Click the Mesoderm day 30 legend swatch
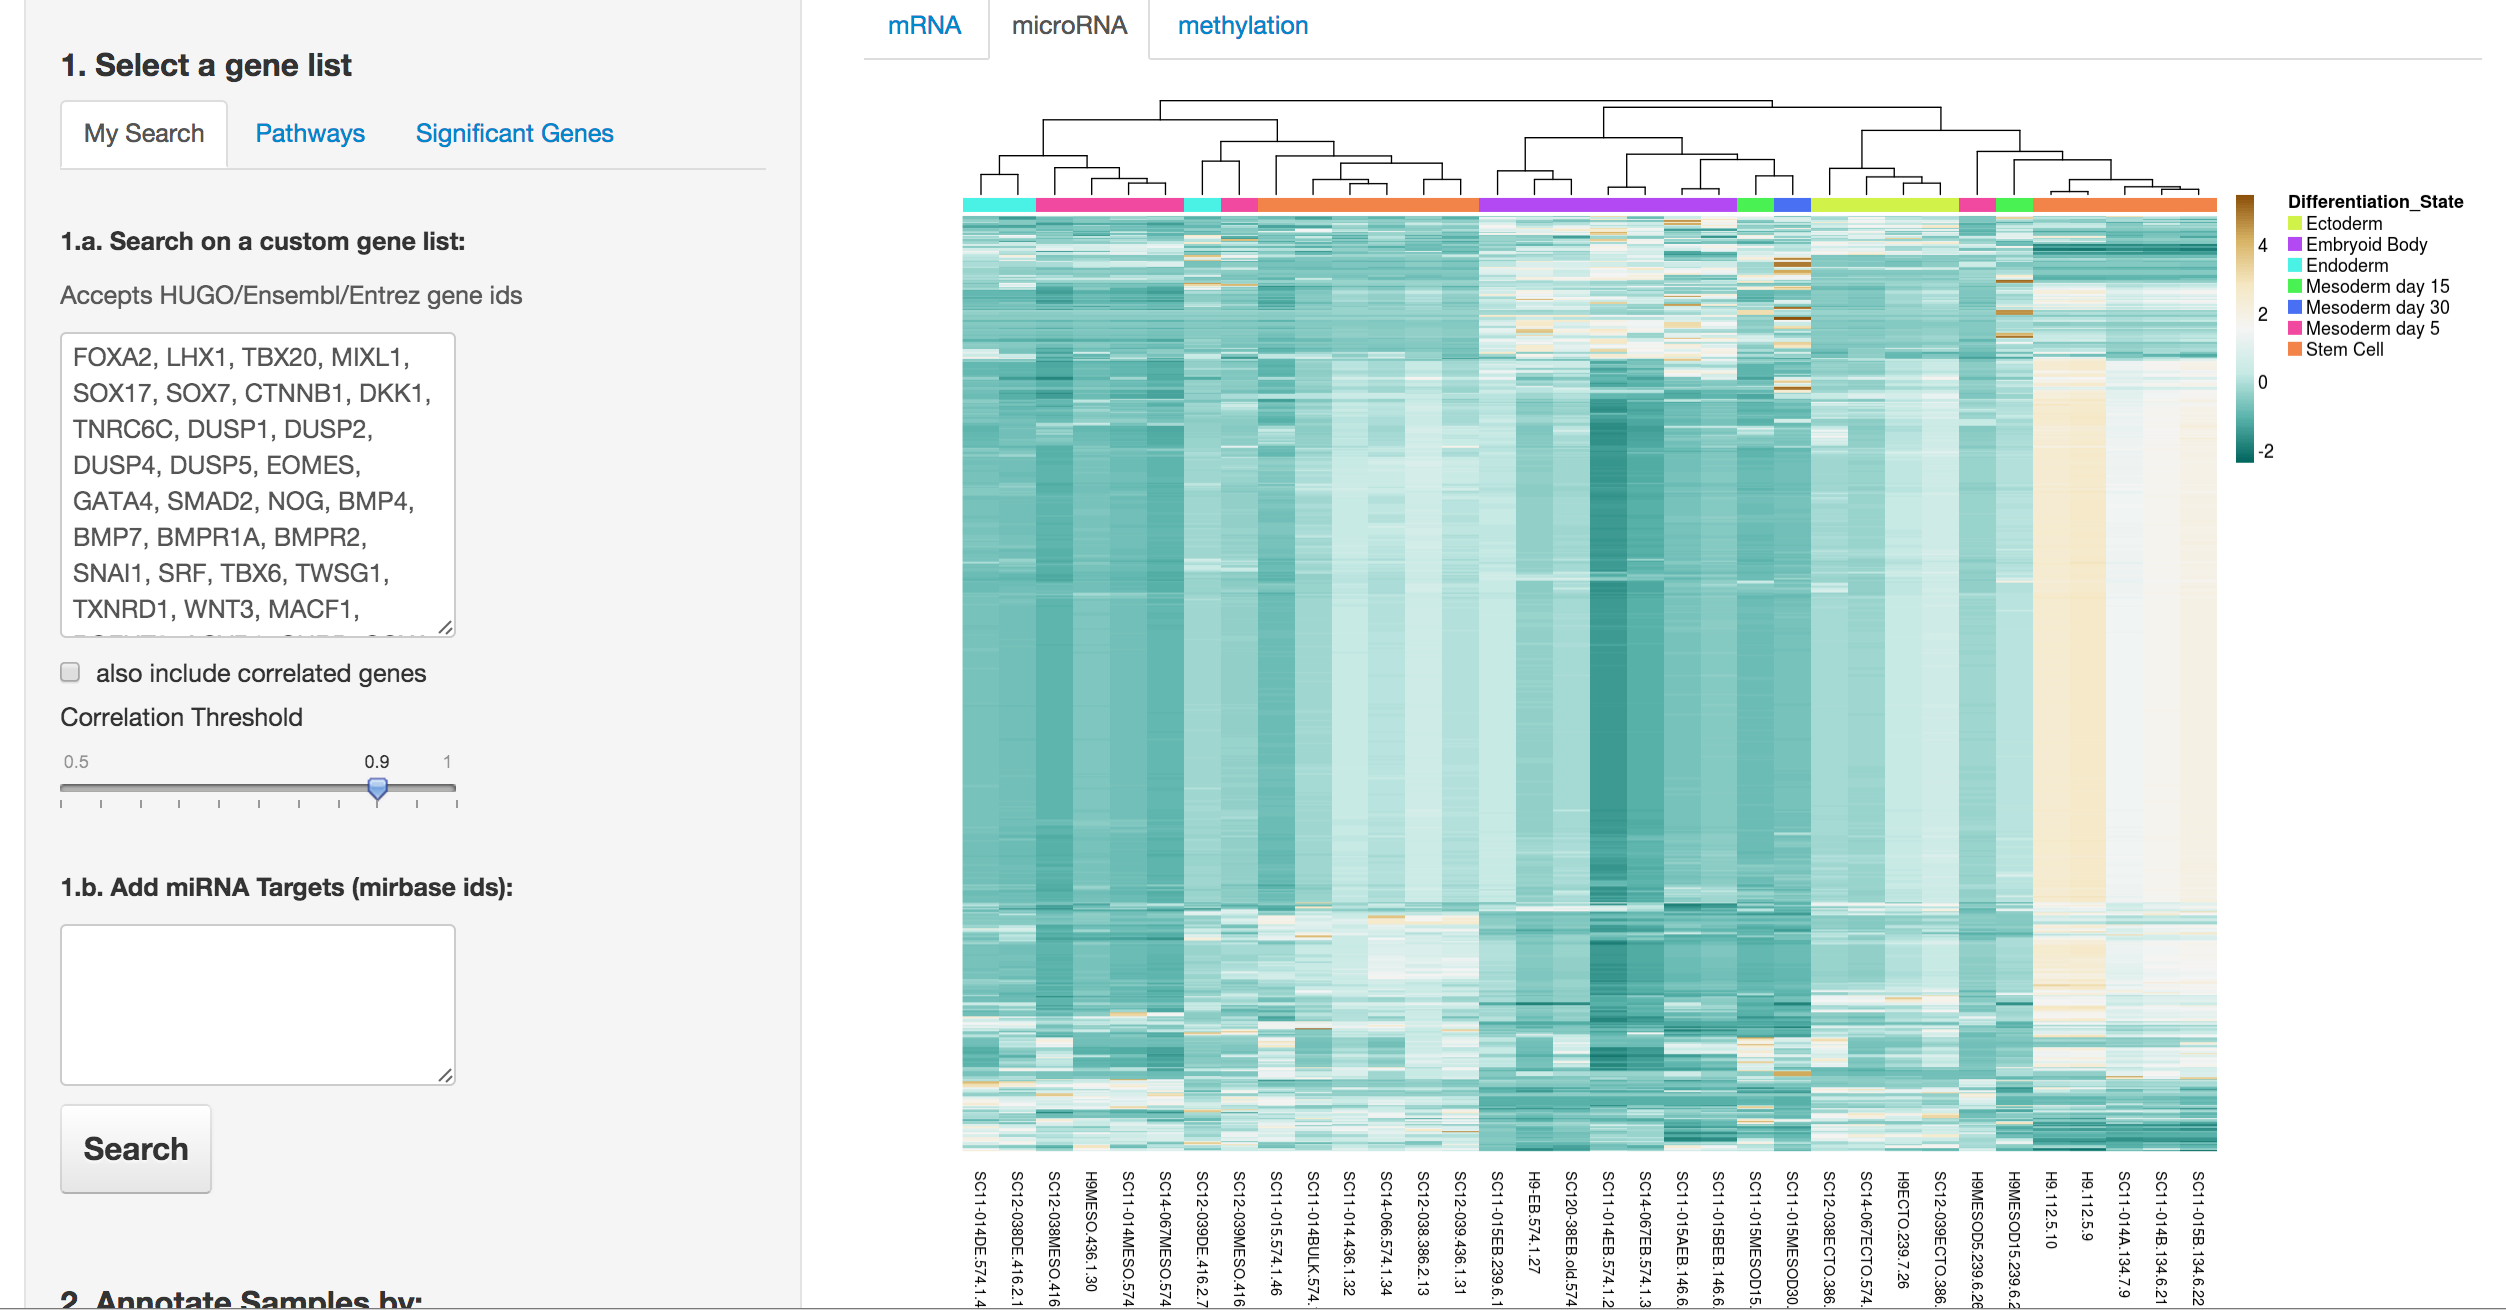The width and height of the screenshot is (2506, 1310). click(2295, 308)
